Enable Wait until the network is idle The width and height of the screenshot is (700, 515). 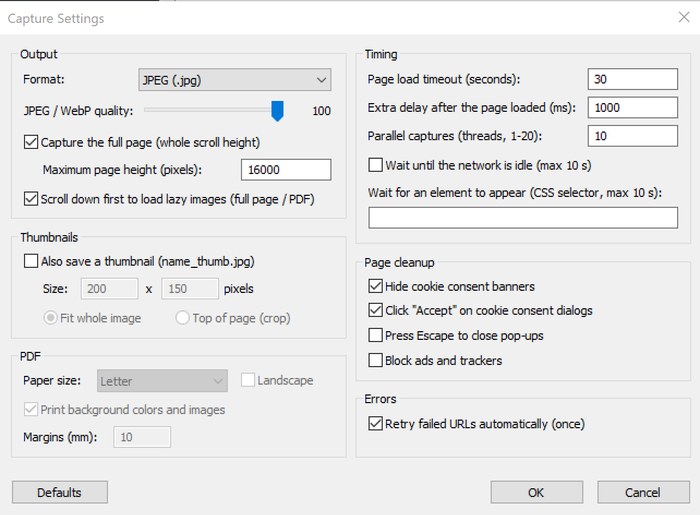point(375,165)
